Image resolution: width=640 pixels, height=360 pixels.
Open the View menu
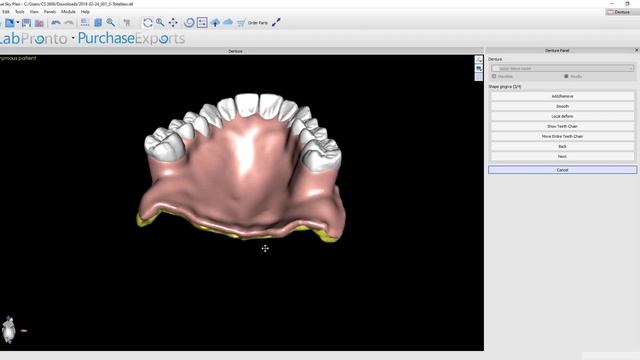[x=34, y=12]
